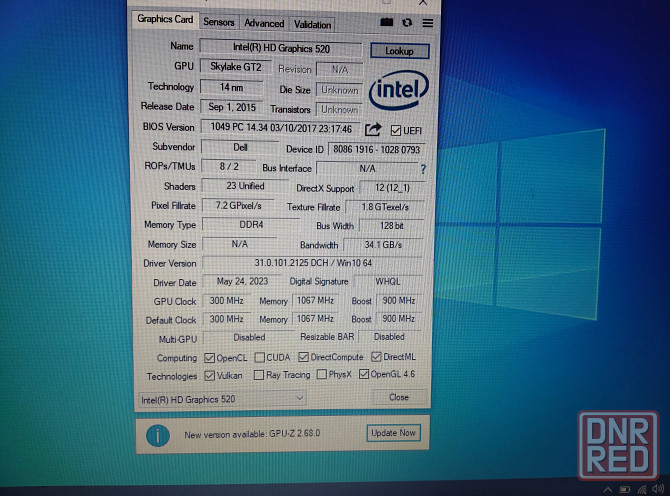
Task: Click the Bandwidth value 34.1 GB/s
Action: point(383,245)
